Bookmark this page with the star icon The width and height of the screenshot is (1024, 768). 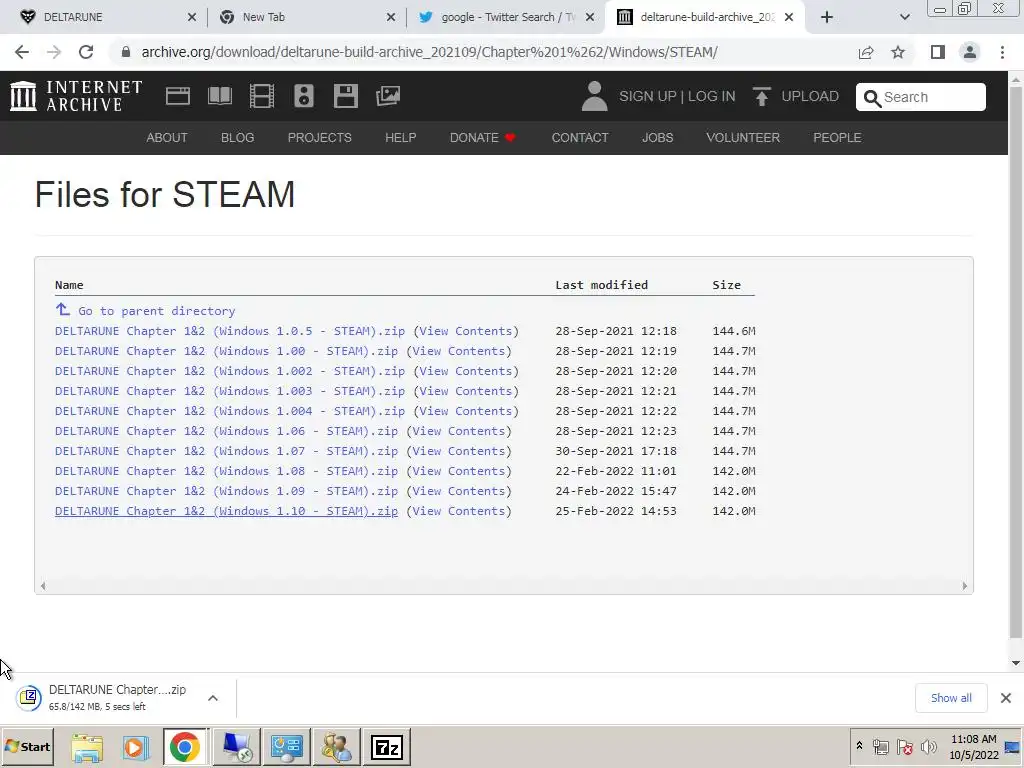pyautogui.click(x=898, y=52)
